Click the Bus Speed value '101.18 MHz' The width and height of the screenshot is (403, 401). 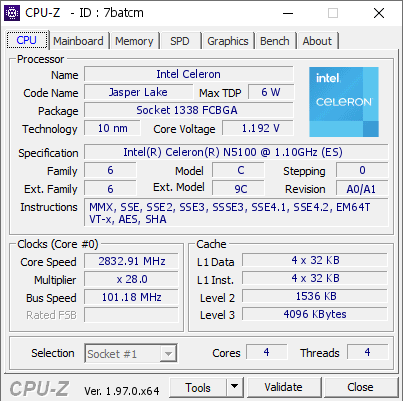pos(131,297)
